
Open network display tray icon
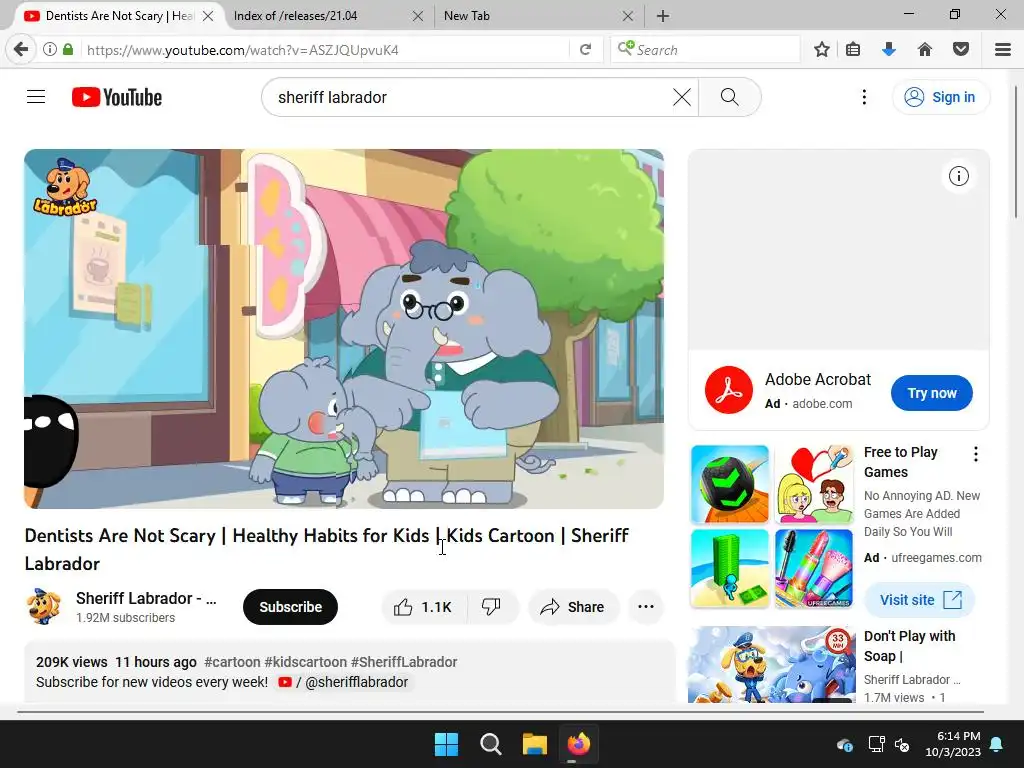pos(876,744)
